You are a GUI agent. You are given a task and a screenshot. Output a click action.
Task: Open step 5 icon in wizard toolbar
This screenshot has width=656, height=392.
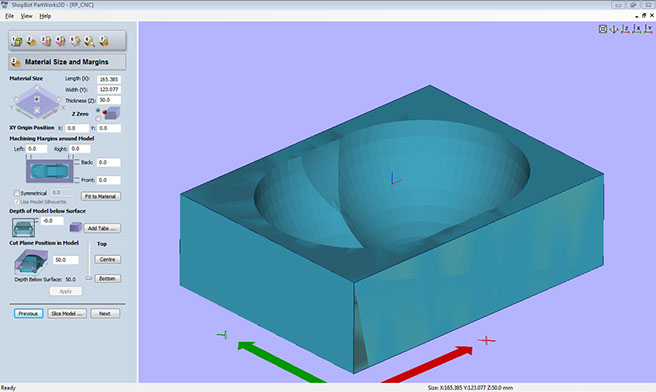pyautogui.click(x=75, y=41)
